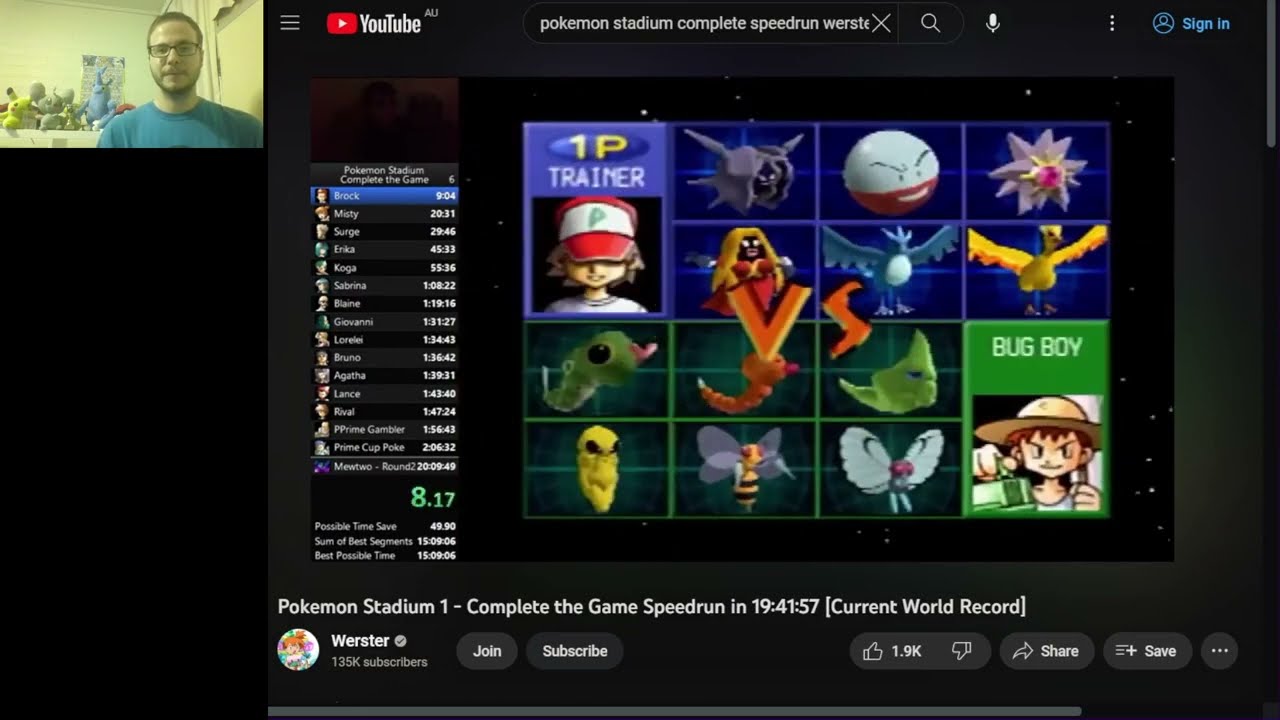
Task: Click the Sum of Best Segments line
Action: pyautogui.click(x=385, y=541)
